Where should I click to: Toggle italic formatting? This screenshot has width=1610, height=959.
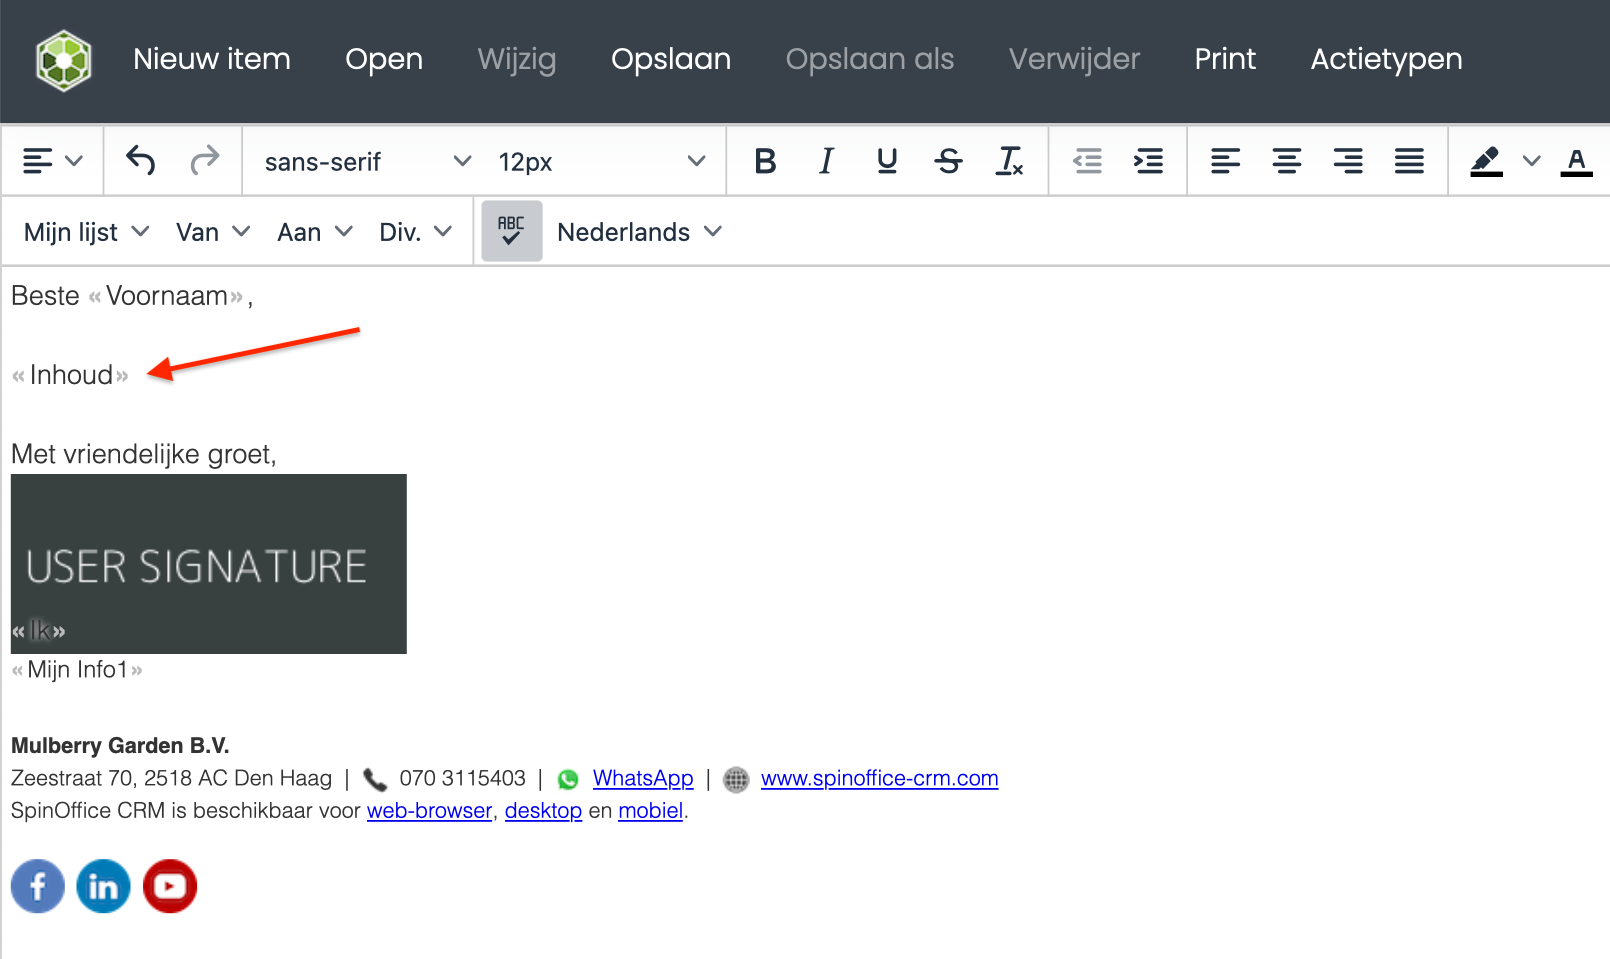[826, 161]
